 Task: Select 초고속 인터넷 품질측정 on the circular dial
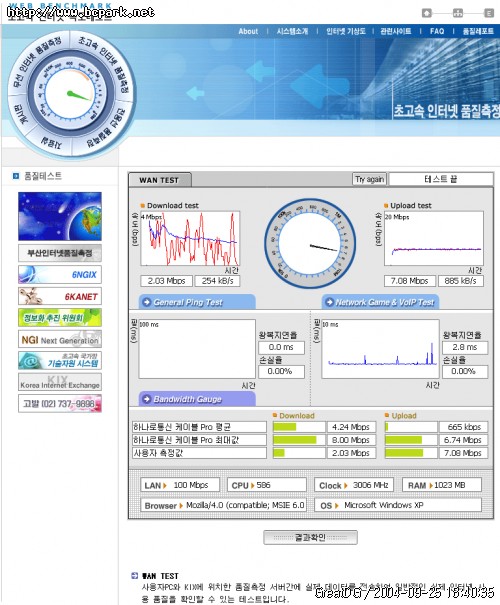pos(105,62)
